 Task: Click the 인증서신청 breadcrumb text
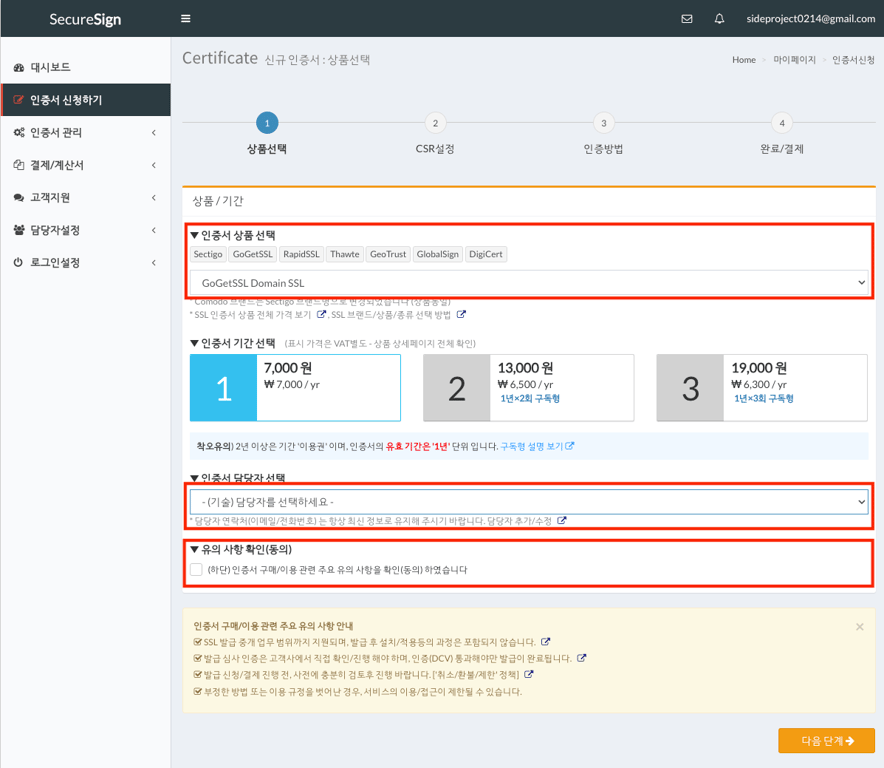(854, 60)
